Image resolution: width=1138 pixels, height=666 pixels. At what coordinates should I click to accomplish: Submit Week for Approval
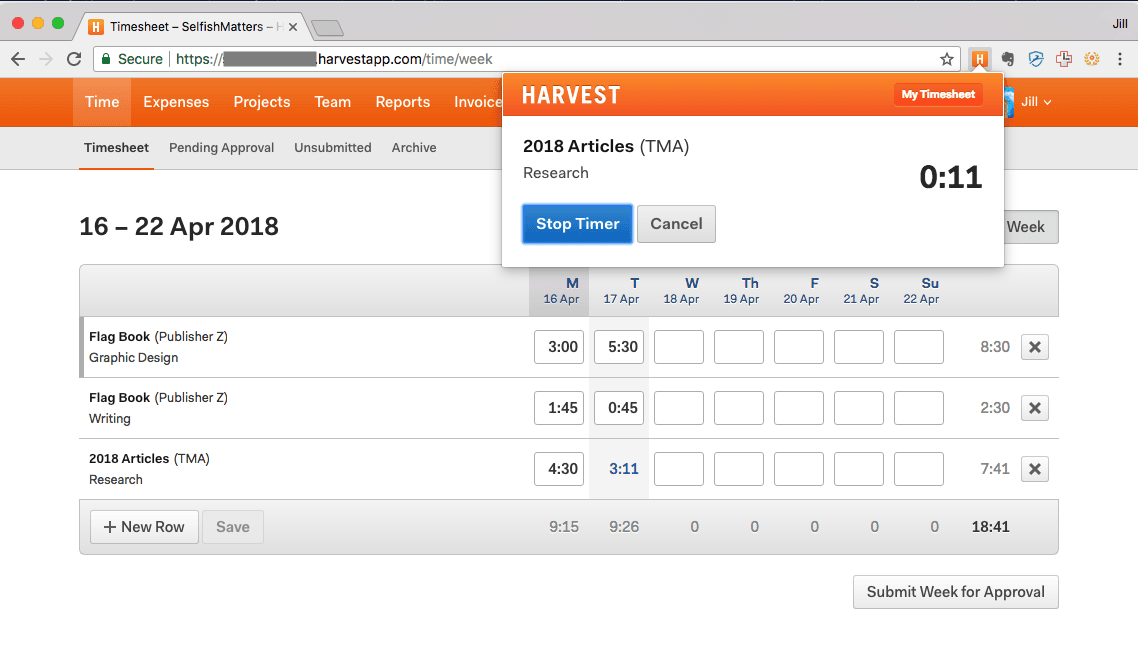[955, 592]
